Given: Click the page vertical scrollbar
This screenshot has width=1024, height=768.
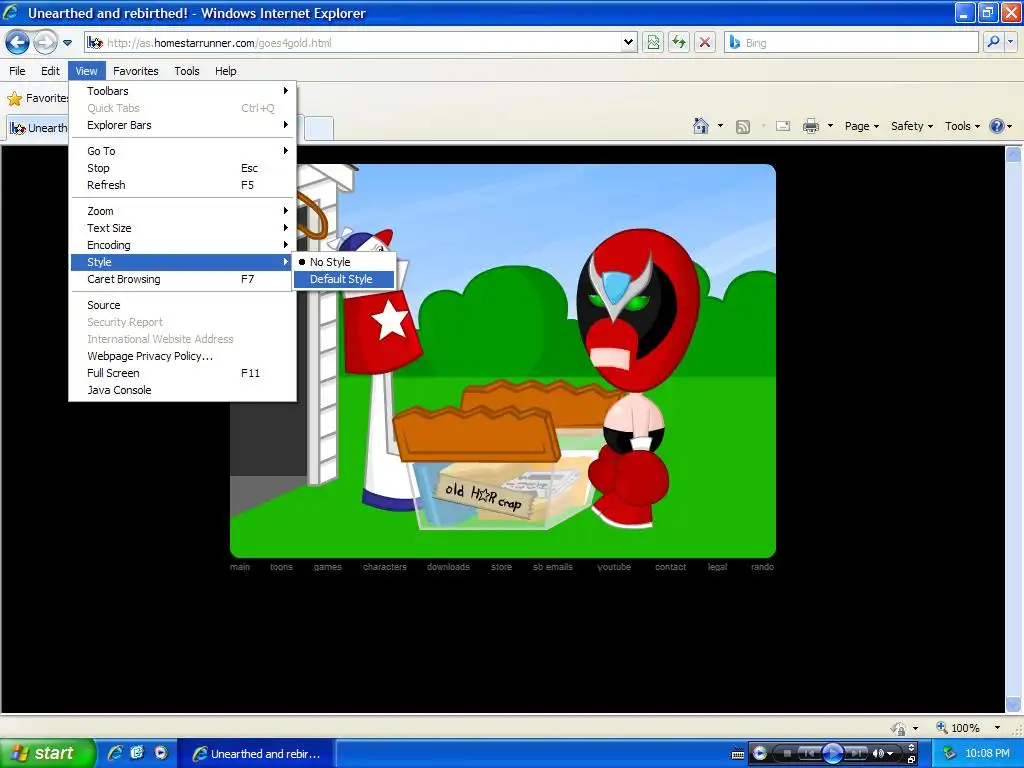Looking at the screenshot, I should coord(1013,429).
